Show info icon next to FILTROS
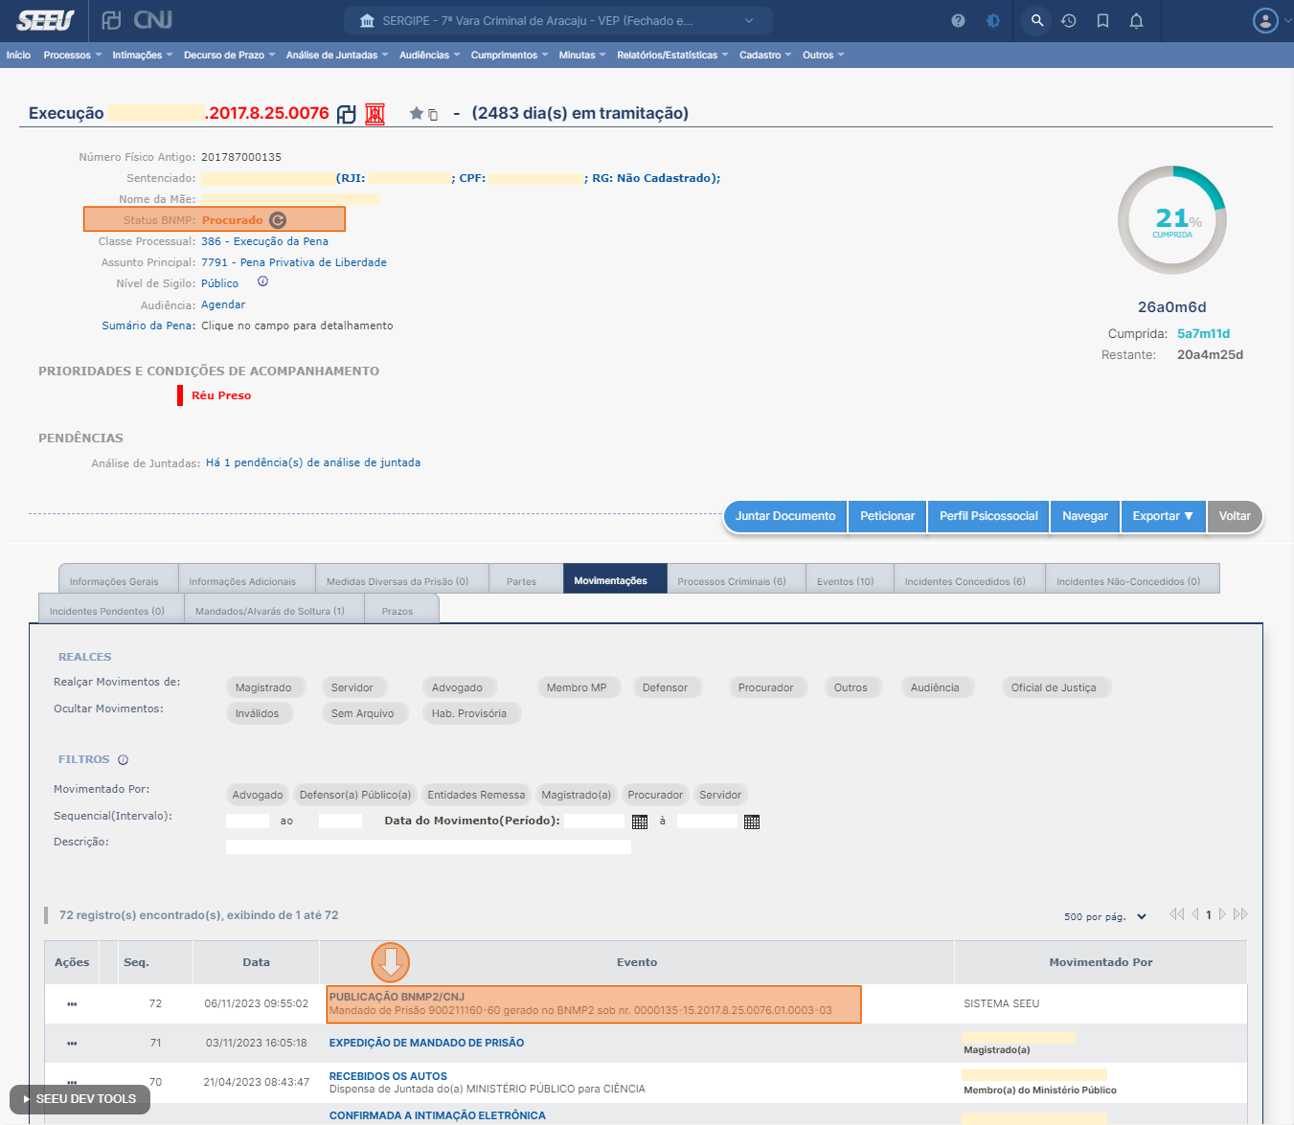Viewport: 1294px width, 1125px height. pos(123,760)
